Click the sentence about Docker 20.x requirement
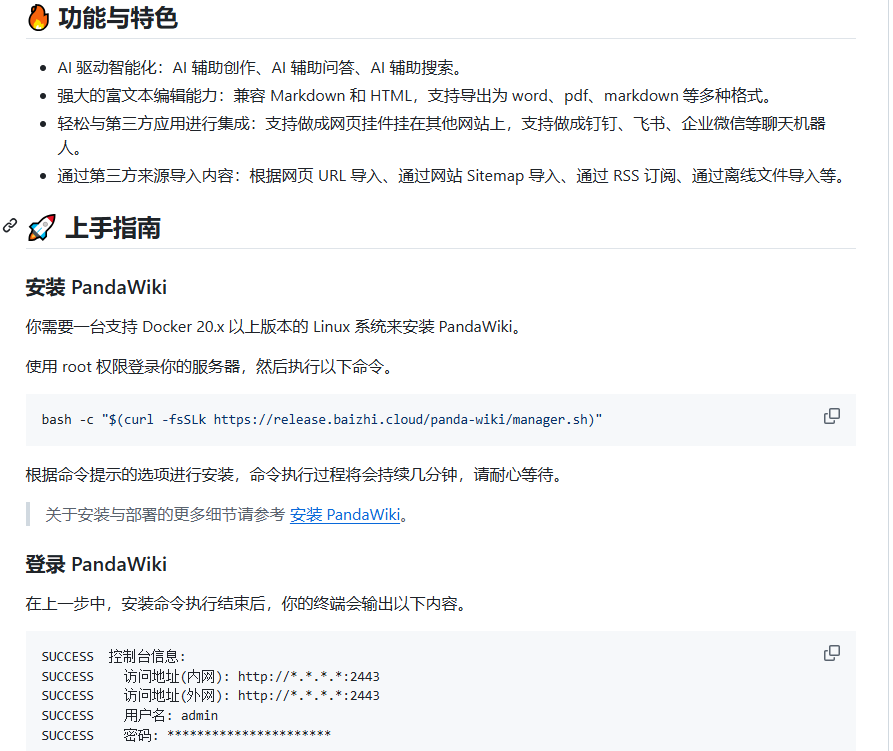This screenshot has width=893, height=751. click(275, 327)
